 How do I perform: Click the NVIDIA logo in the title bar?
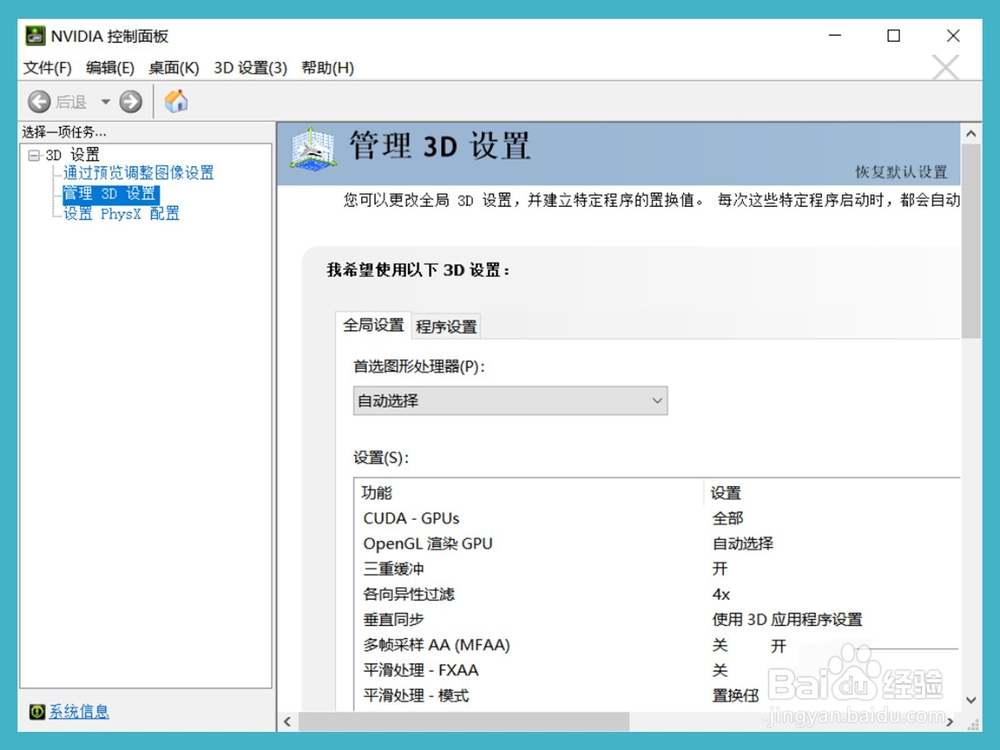[x=32, y=35]
